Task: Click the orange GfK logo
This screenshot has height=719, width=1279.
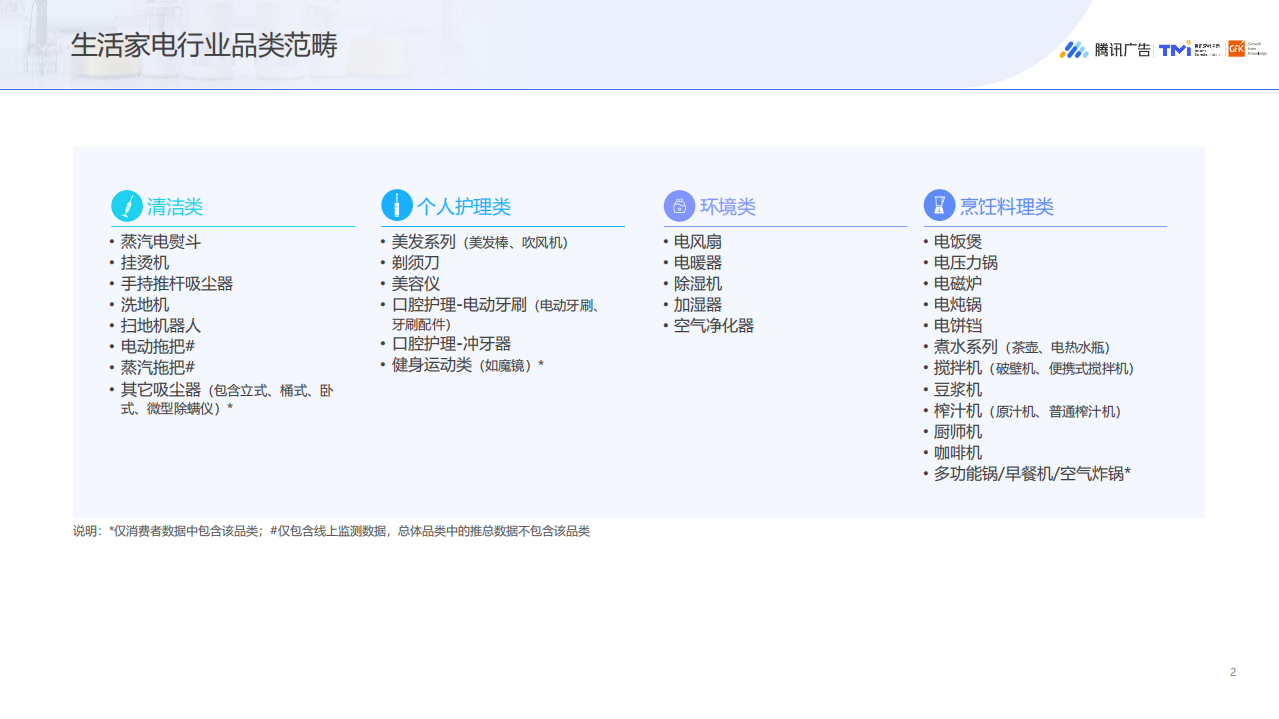Action: pyautogui.click(x=1236, y=46)
